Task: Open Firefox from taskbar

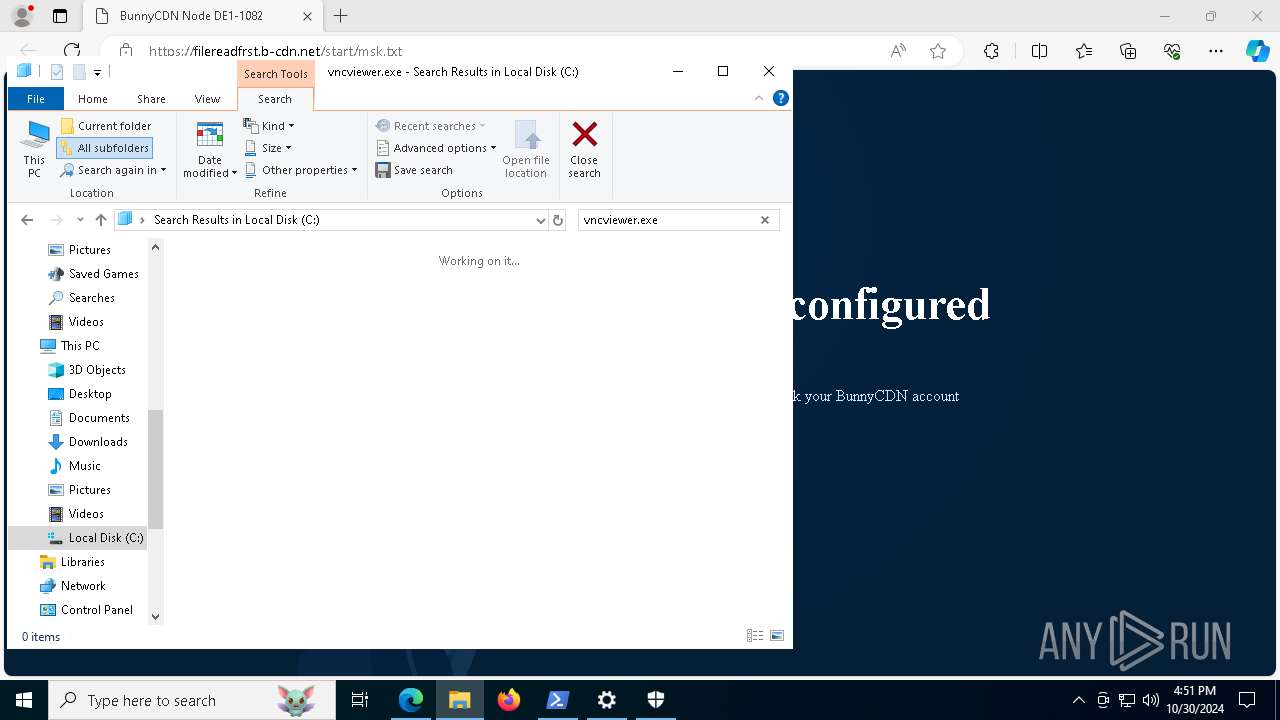Action: pos(509,700)
